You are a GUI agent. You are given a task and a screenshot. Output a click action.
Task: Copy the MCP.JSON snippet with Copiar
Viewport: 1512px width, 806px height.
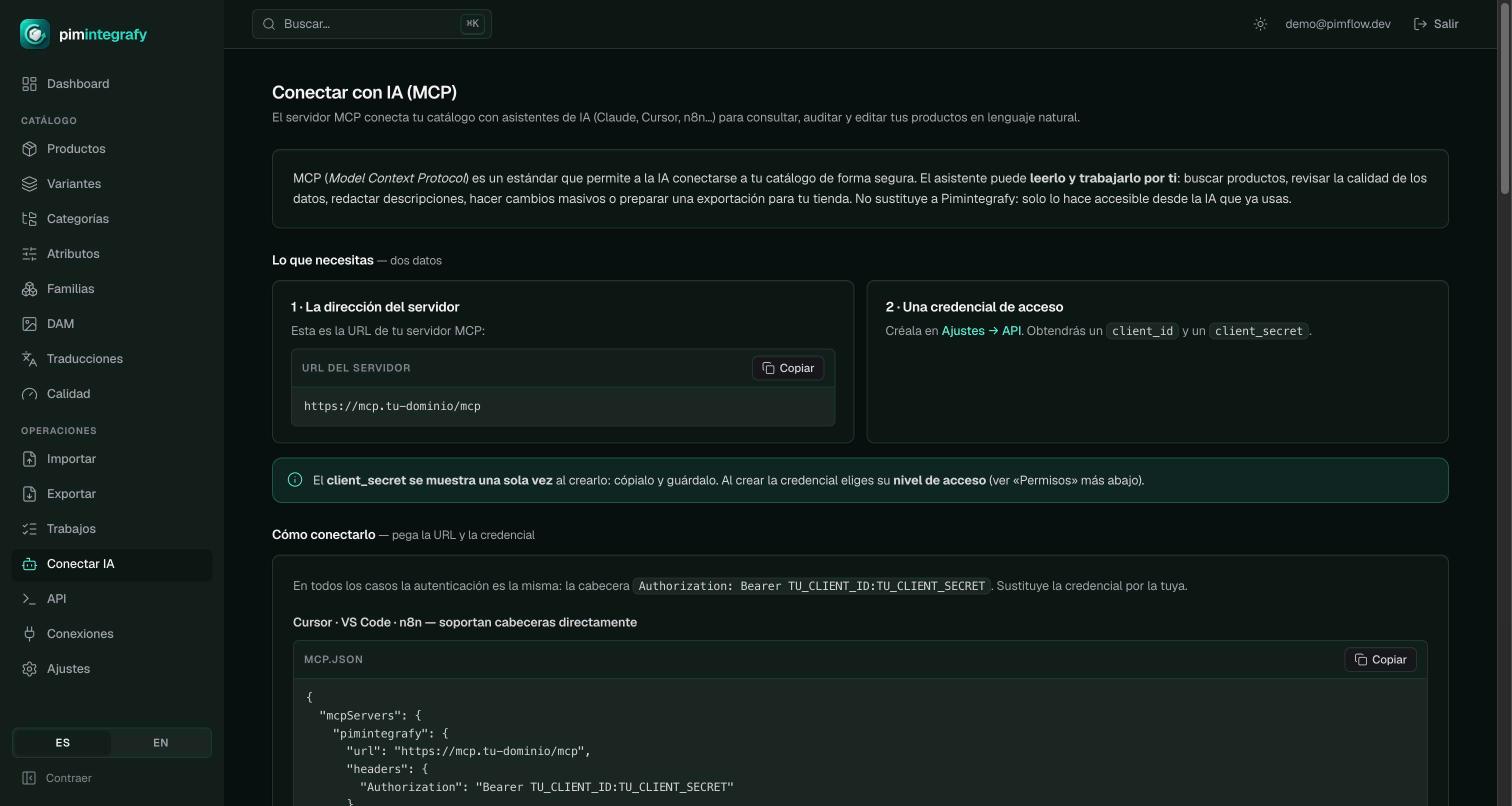pyautogui.click(x=1380, y=660)
